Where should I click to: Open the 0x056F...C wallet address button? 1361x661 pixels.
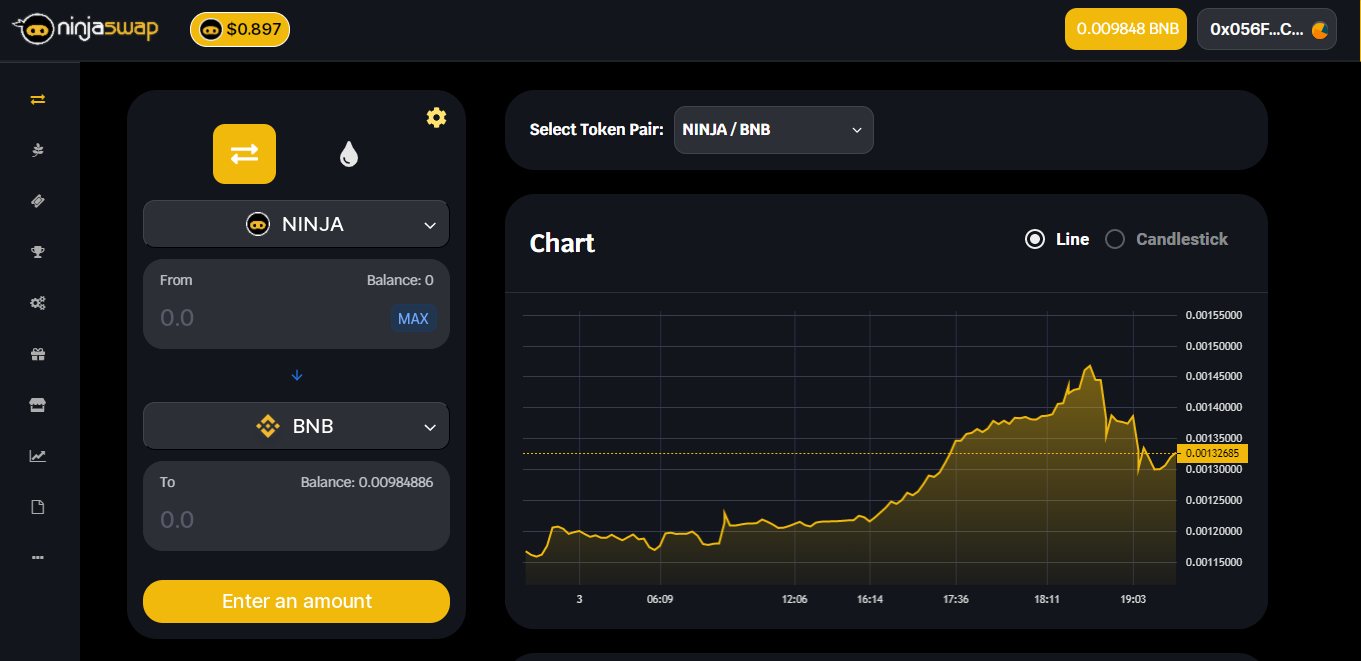(1267, 29)
